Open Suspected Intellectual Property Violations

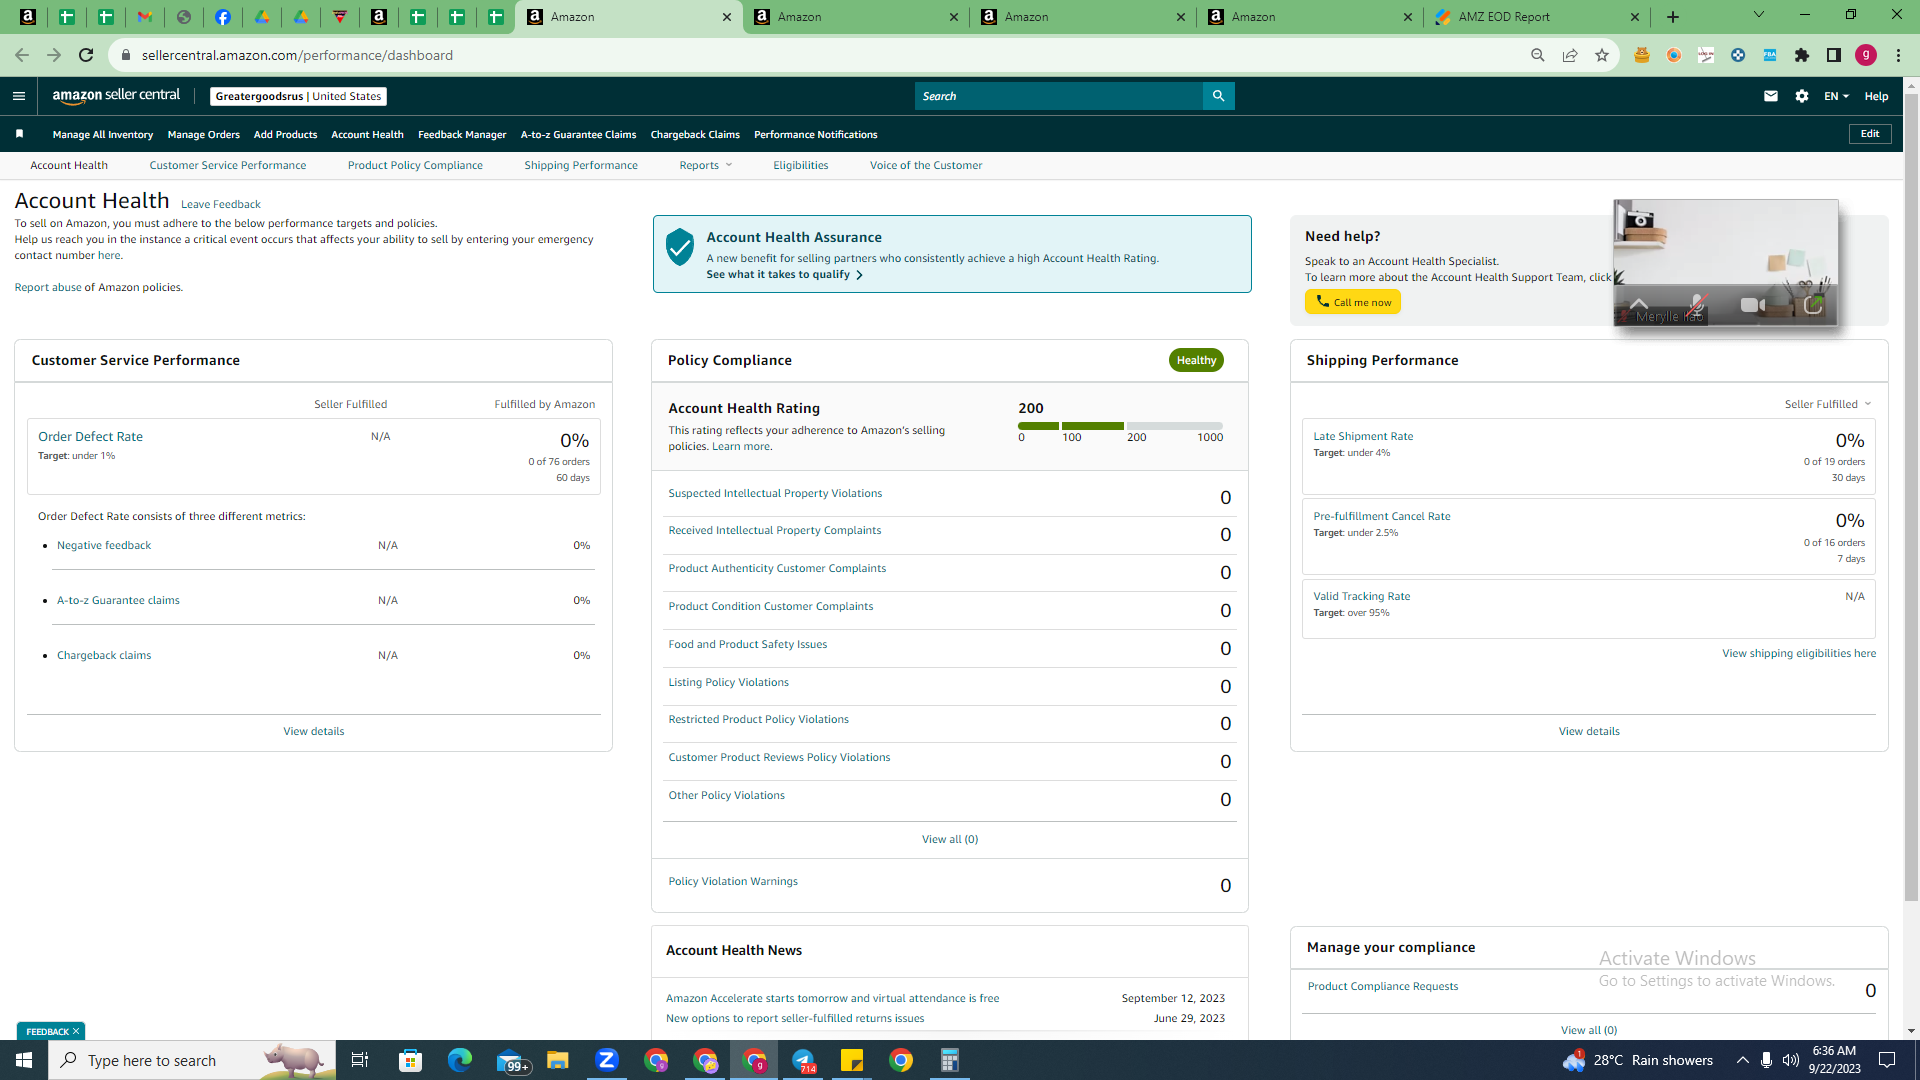775,493
